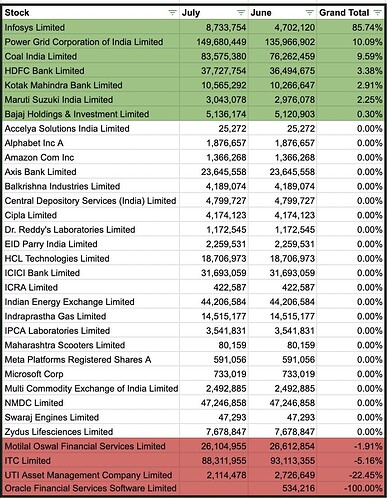Open the July column filter icon
The image size is (388, 499).
point(241,13)
